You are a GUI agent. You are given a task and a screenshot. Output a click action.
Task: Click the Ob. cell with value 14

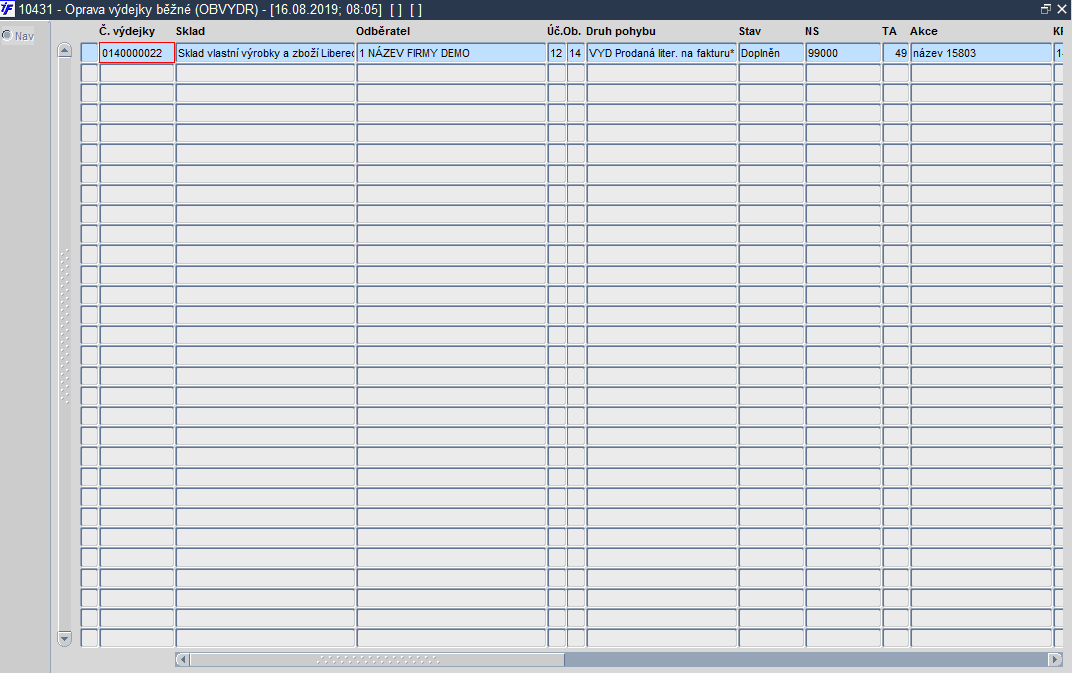pyautogui.click(x=576, y=53)
